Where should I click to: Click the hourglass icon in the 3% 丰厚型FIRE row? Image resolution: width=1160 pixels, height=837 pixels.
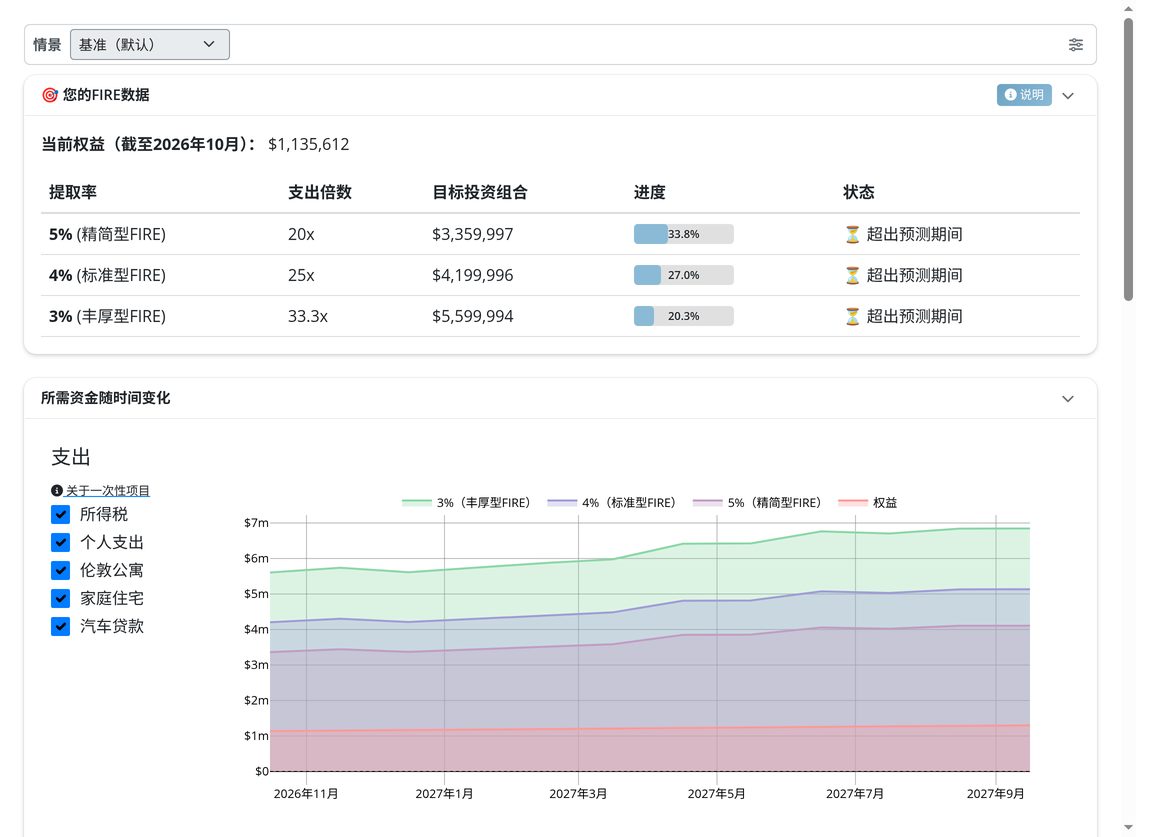click(852, 317)
